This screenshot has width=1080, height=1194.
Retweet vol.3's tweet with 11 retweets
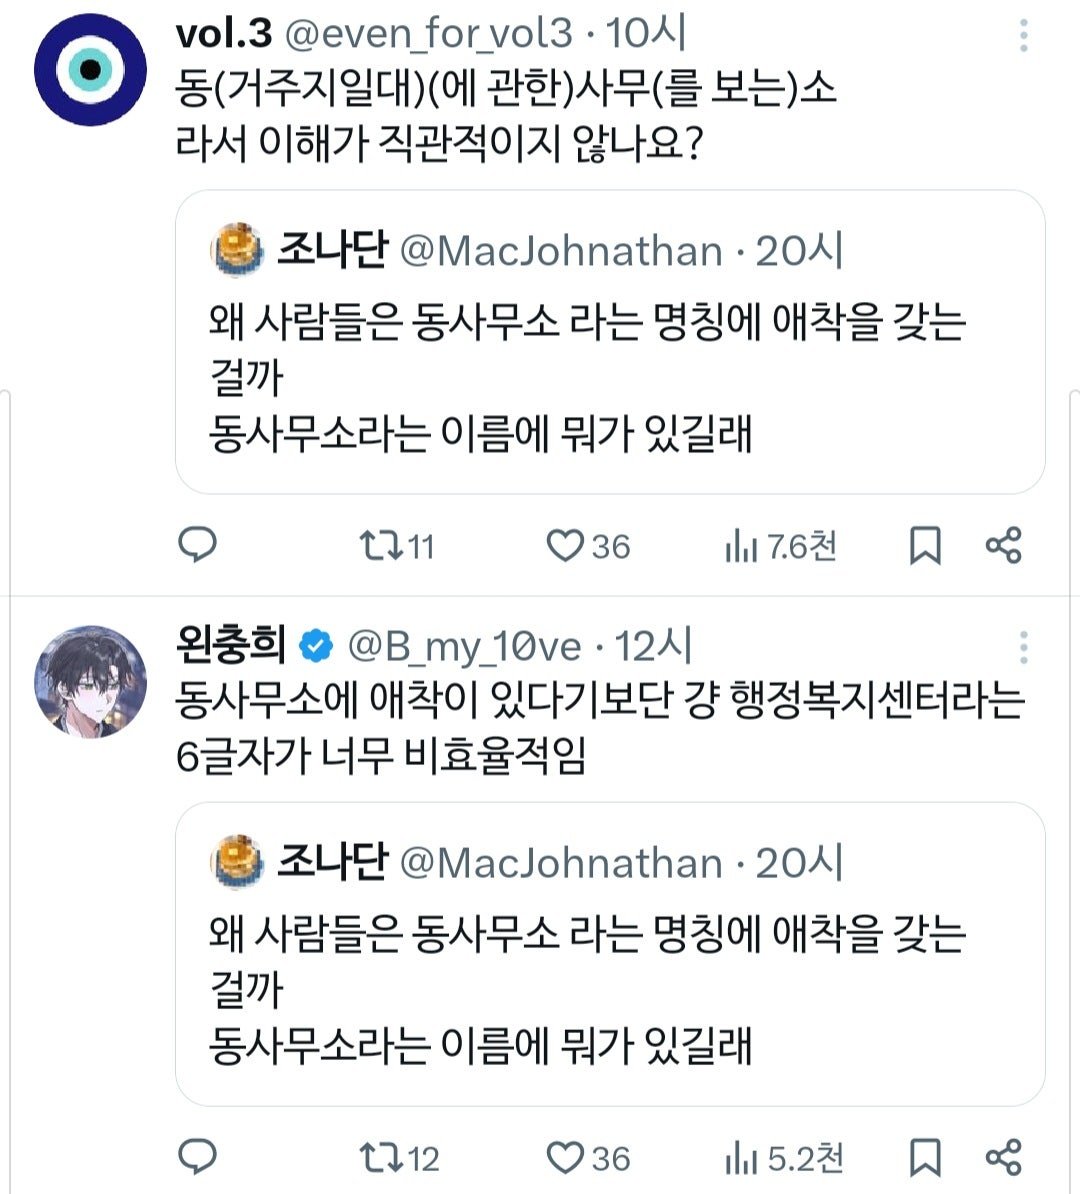(397, 546)
